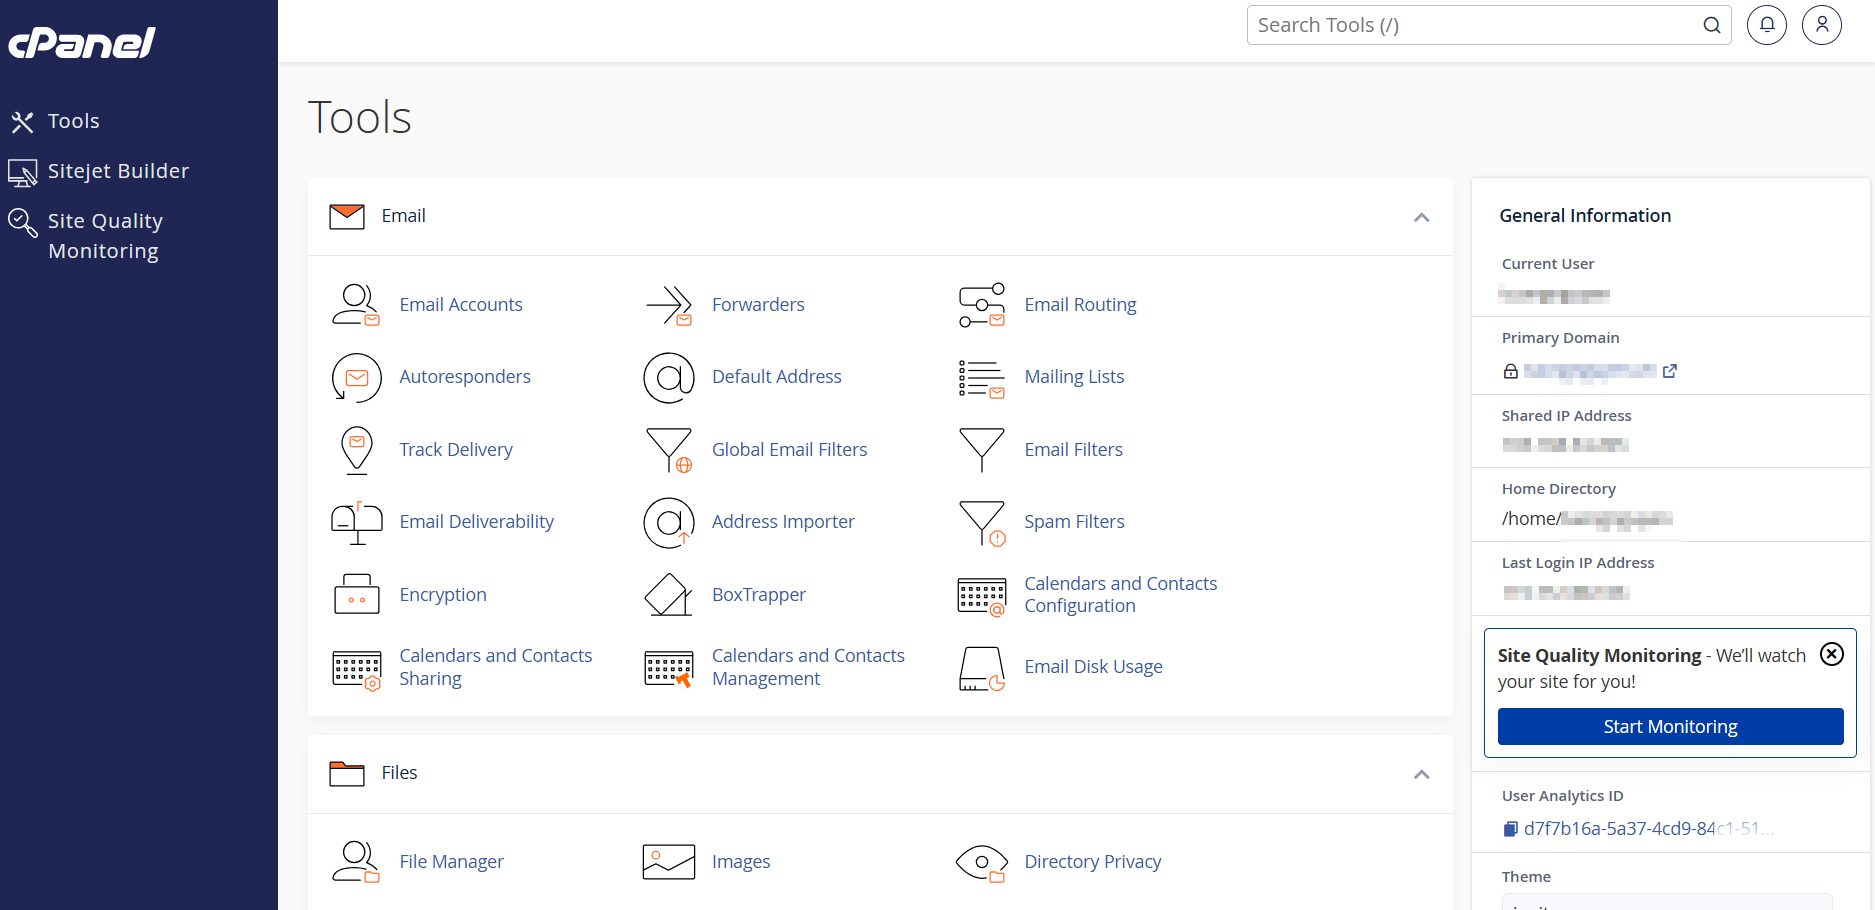This screenshot has height=910, width=1875.
Task: Click the File Manager icon
Action: [356, 862]
